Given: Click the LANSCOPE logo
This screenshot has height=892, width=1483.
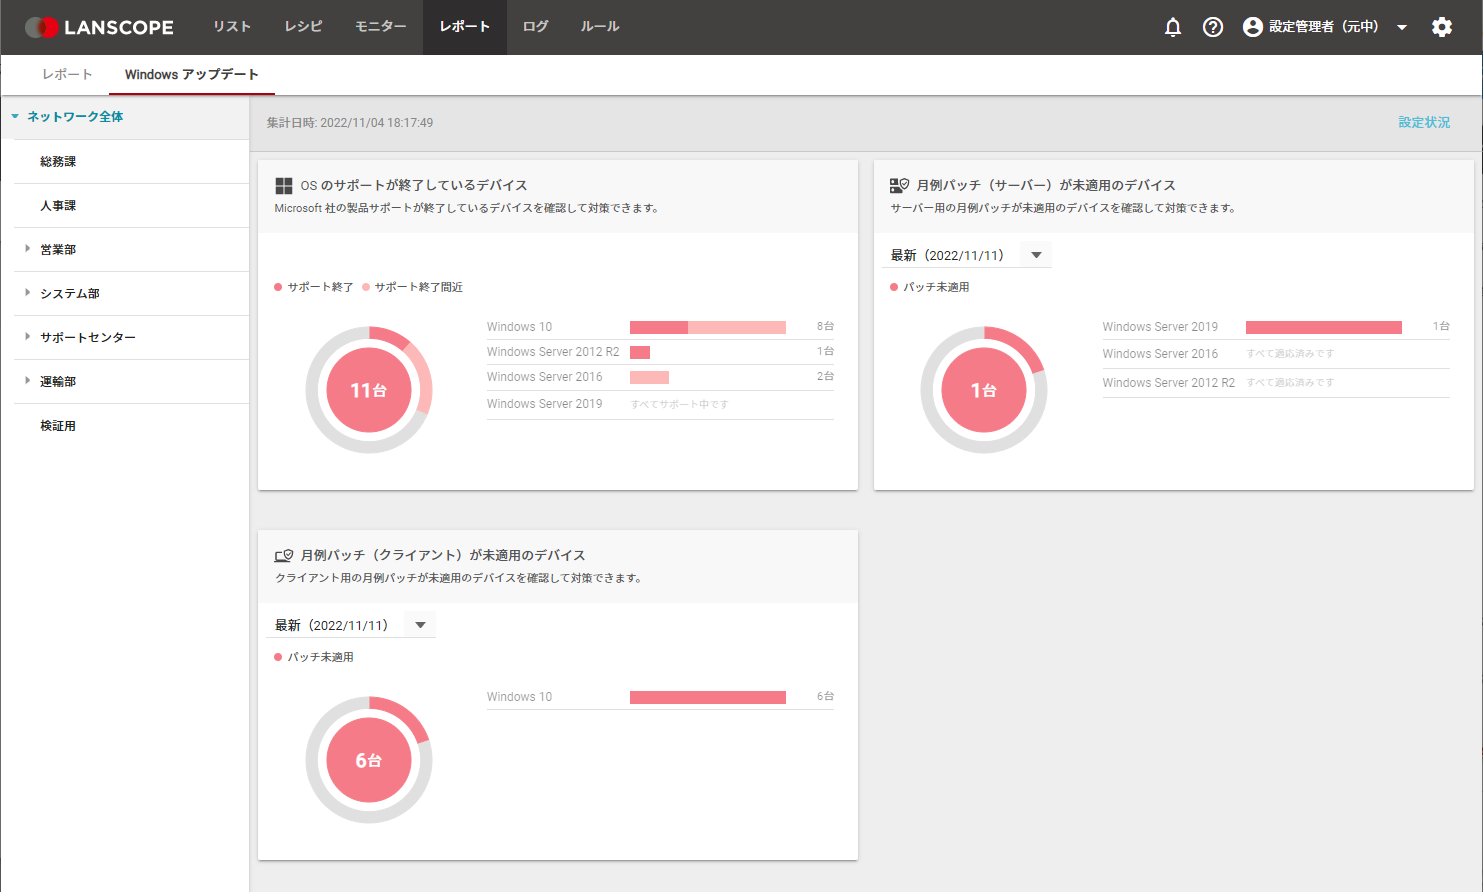Looking at the screenshot, I should 99,27.
